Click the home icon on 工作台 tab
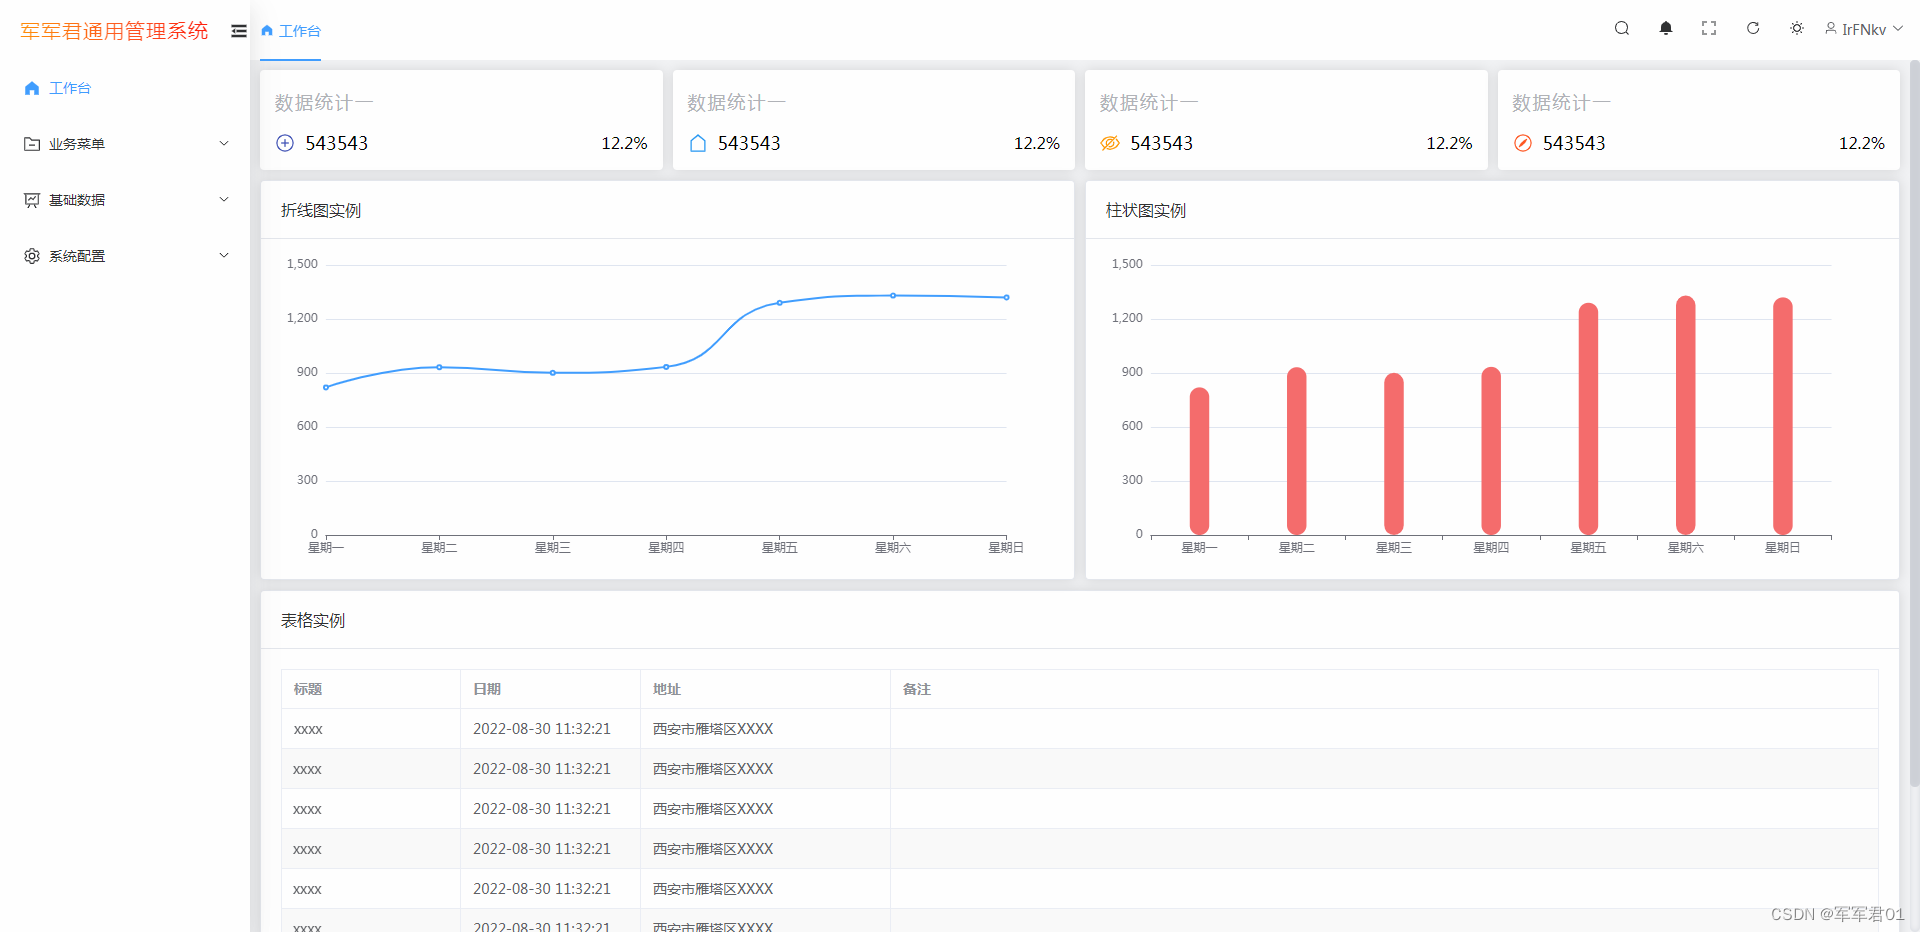 point(267,31)
